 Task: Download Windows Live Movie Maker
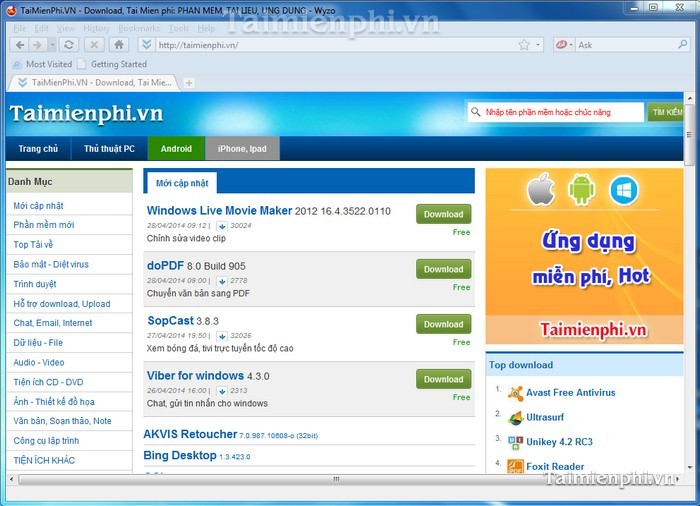coord(443,214)
